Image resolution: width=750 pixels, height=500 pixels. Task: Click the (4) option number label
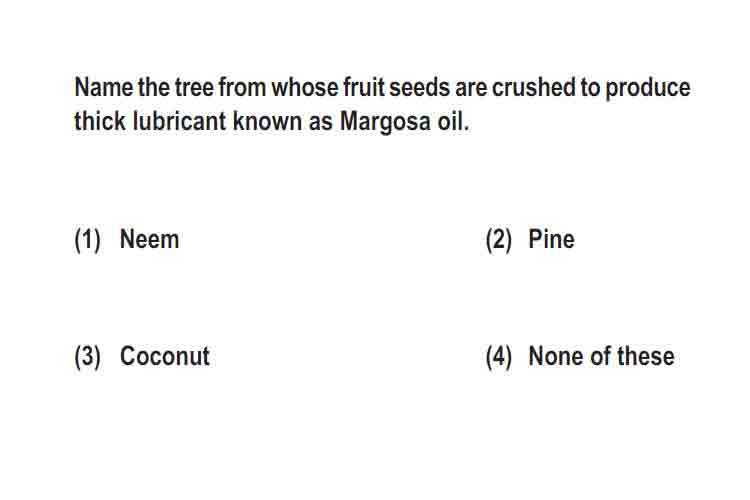pos(498,357)
